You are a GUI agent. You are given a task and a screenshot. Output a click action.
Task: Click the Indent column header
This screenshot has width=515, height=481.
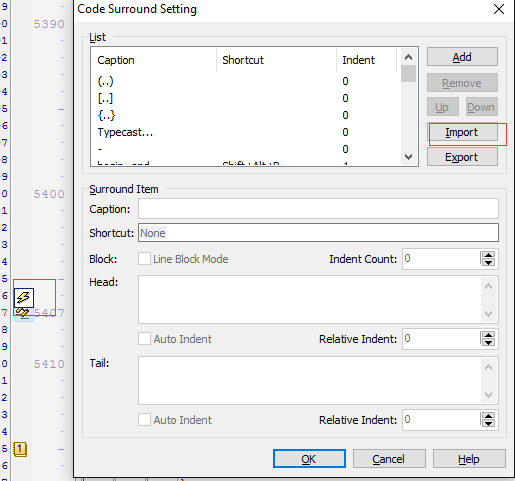coord(367,60)
